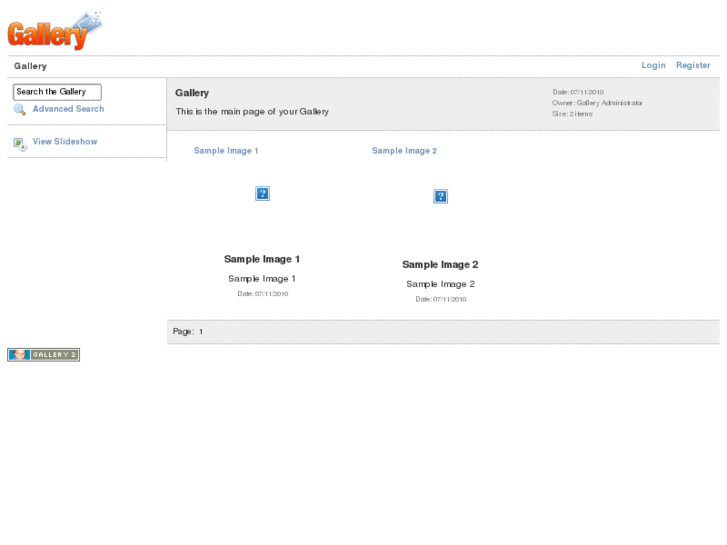Follow the blue Sample Image 1 link
Viewport: 727px width, 545px height.
click(226, 151)
